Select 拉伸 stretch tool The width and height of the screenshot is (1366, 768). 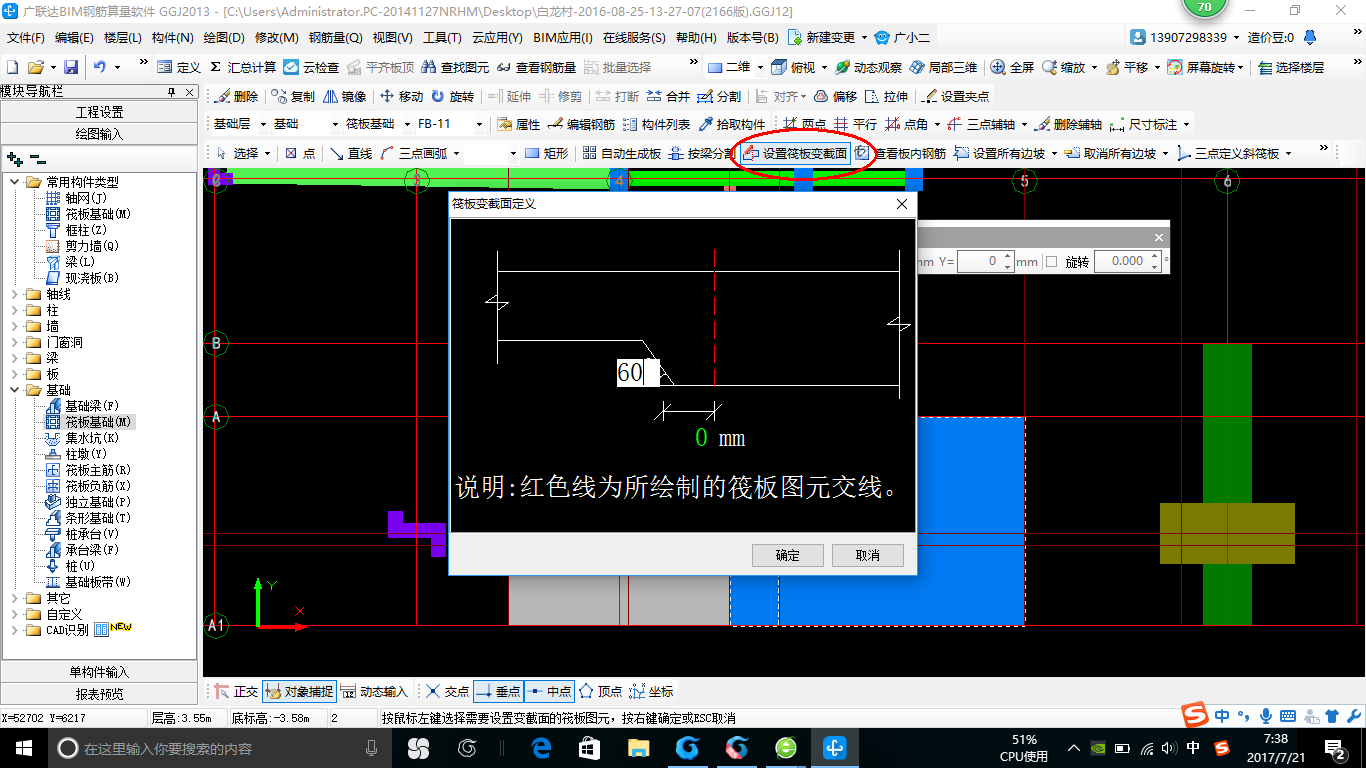pos(887,97)
